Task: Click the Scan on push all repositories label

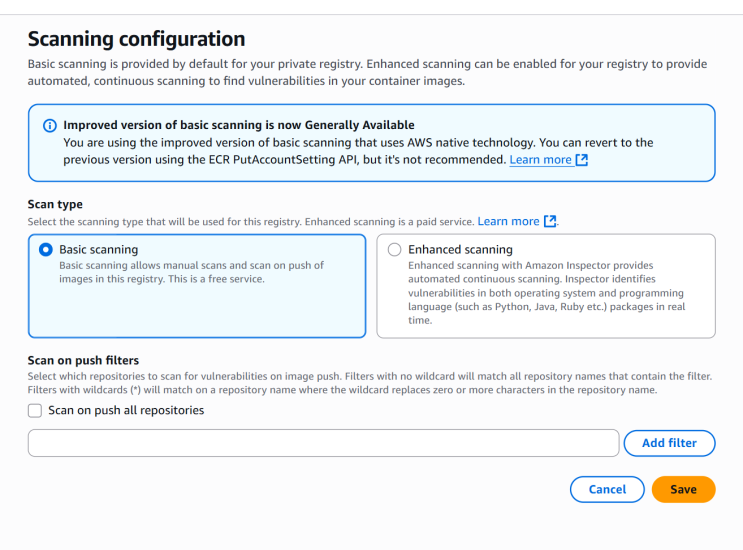Action: tap(126, 410)
